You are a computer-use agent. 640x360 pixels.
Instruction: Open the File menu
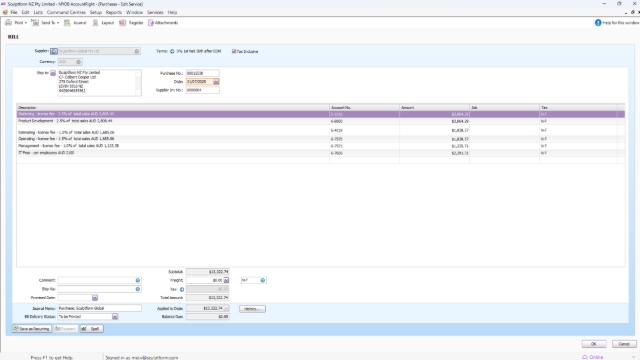[x=14, y=12]
